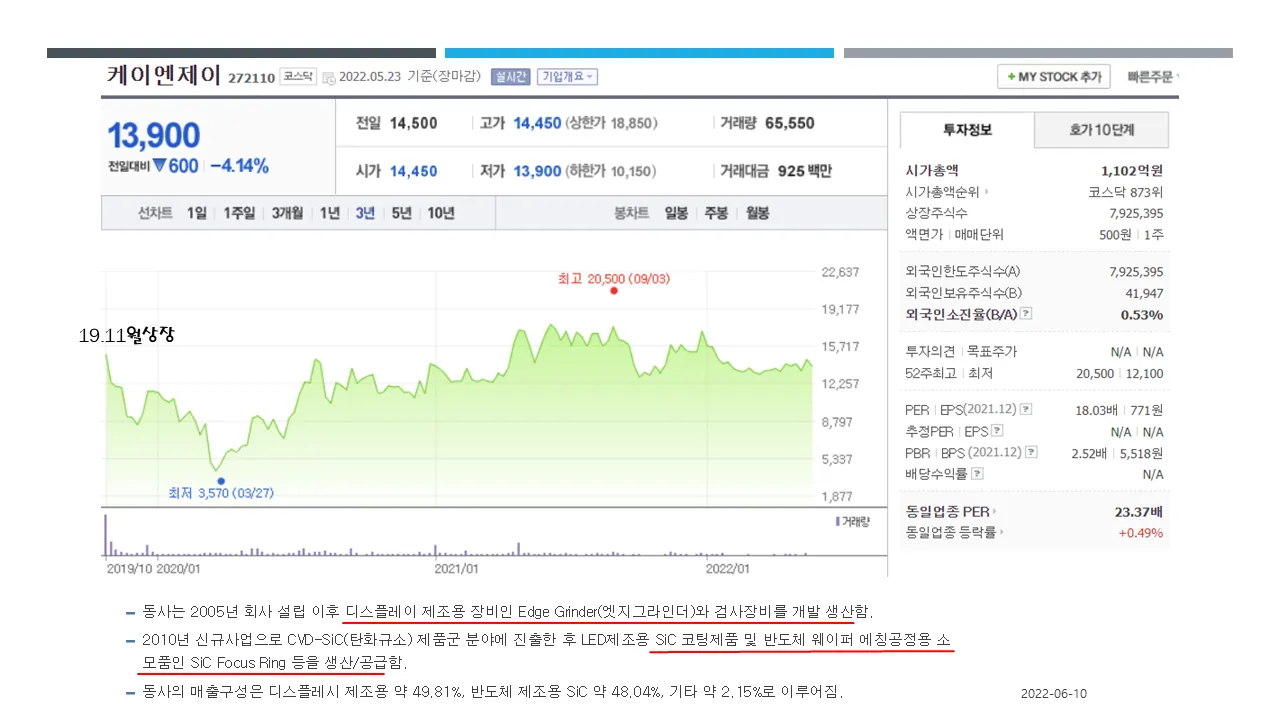This screenshot has height=720, width=1280.
Task: Click the calendar icon beside the 2022.05.23 date
Action: 327,78
